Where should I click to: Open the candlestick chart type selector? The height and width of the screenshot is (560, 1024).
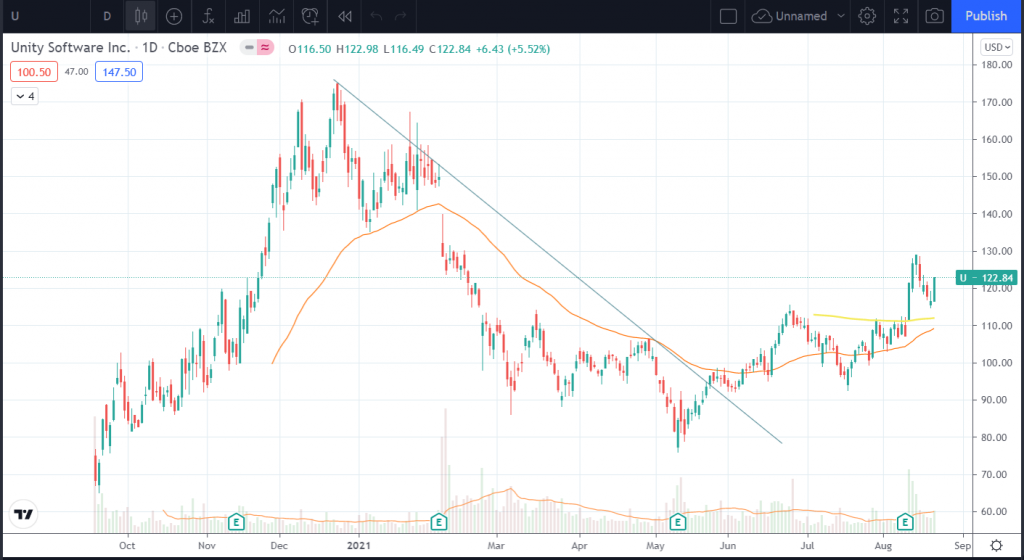(x=140, y=16)
